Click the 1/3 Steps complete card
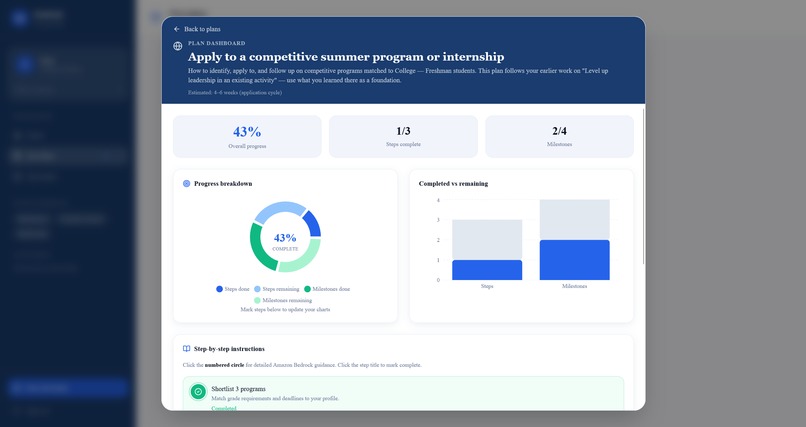The width and height of the screenshot is (806, 427). pyautogui.click(x=404, y=137)
